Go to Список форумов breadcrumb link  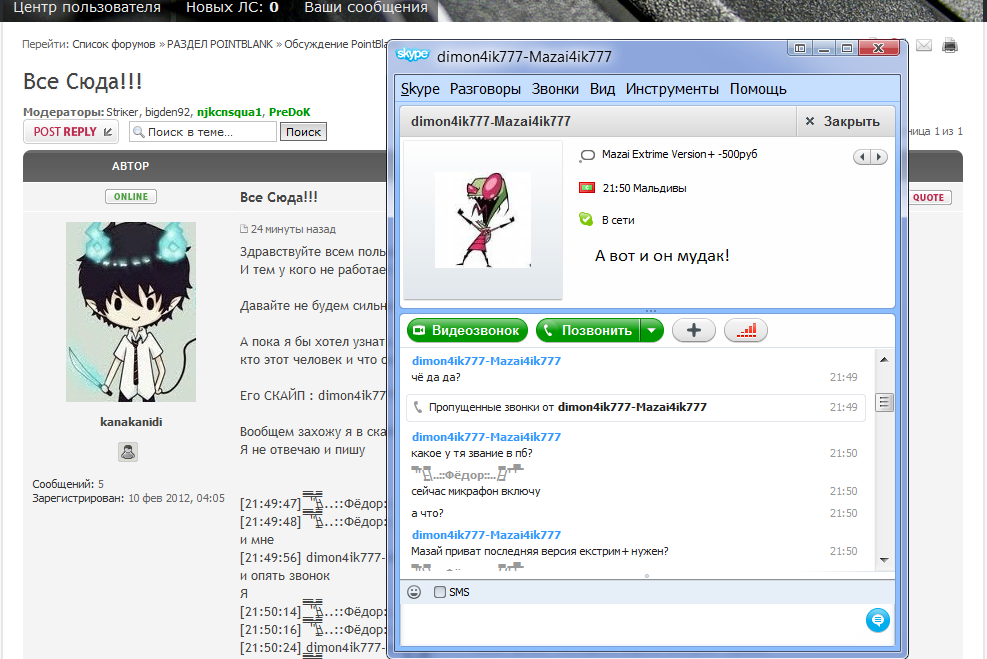[114, 44]
